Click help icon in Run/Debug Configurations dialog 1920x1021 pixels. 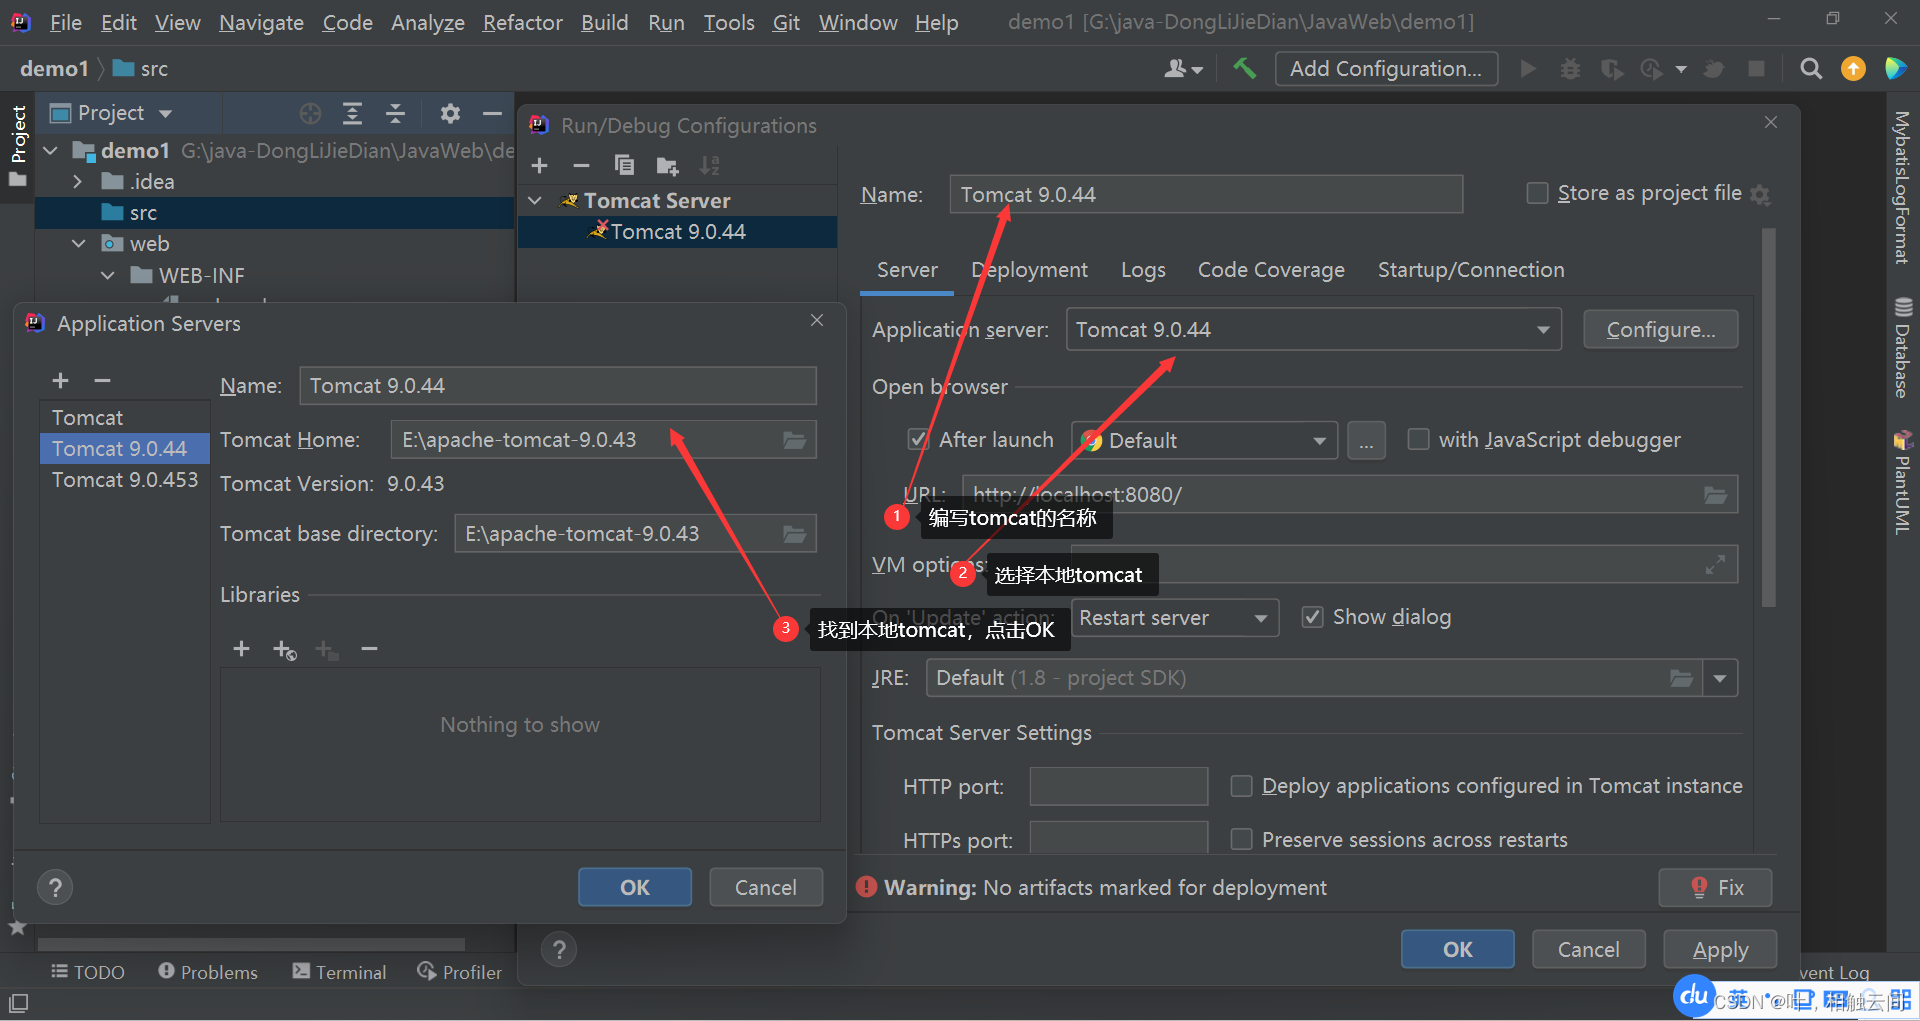click(559, 949)
